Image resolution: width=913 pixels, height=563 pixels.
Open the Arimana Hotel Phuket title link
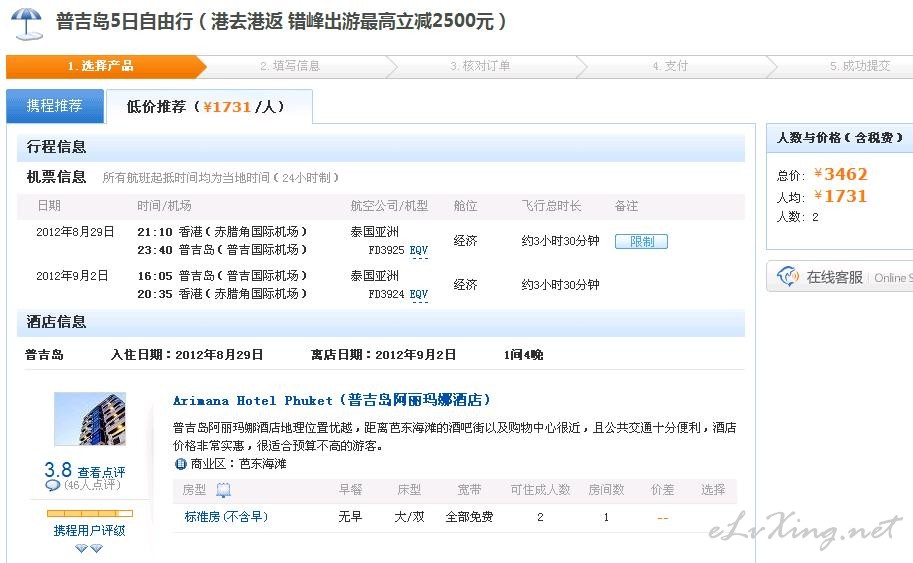click(x=332, y=401)
